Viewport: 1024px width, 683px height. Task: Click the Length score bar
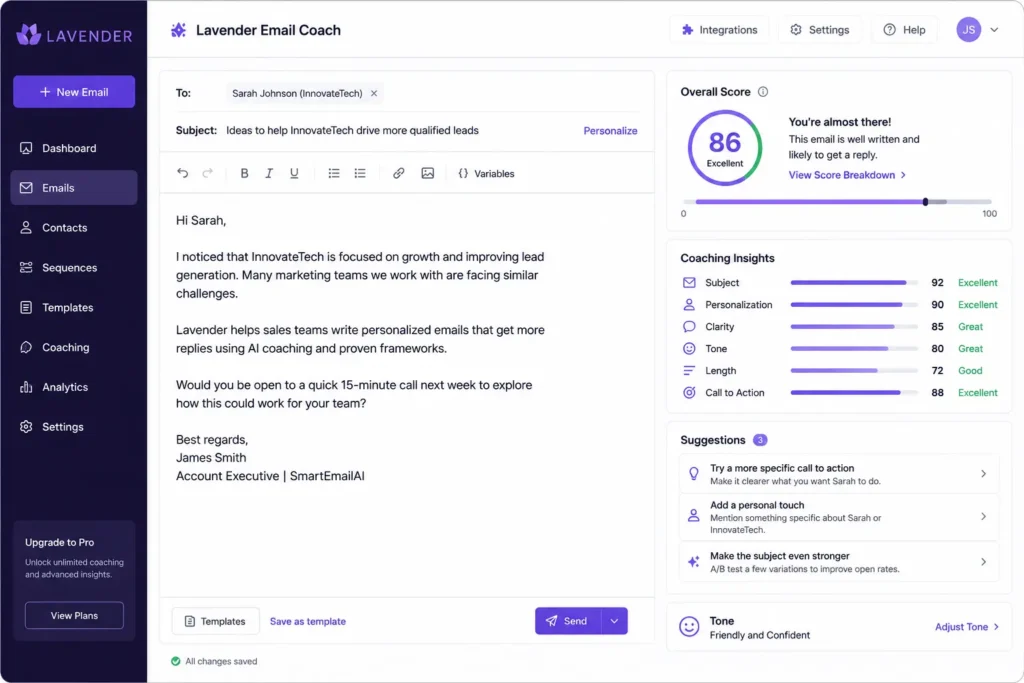854,371
